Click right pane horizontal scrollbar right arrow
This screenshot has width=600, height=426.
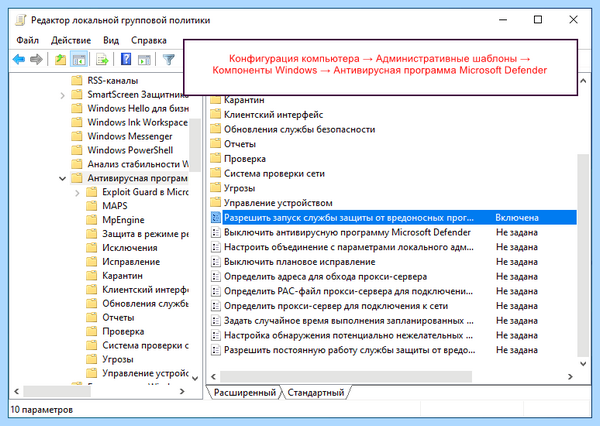pos(570,377)
